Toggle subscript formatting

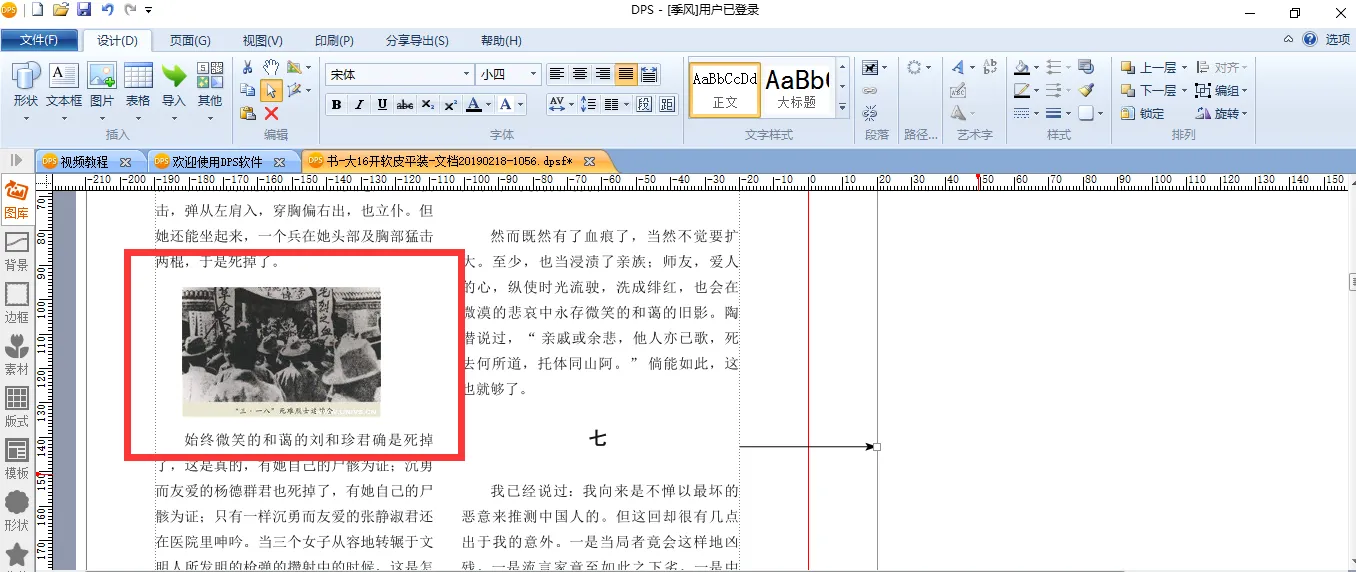click(x=428, y=104)
